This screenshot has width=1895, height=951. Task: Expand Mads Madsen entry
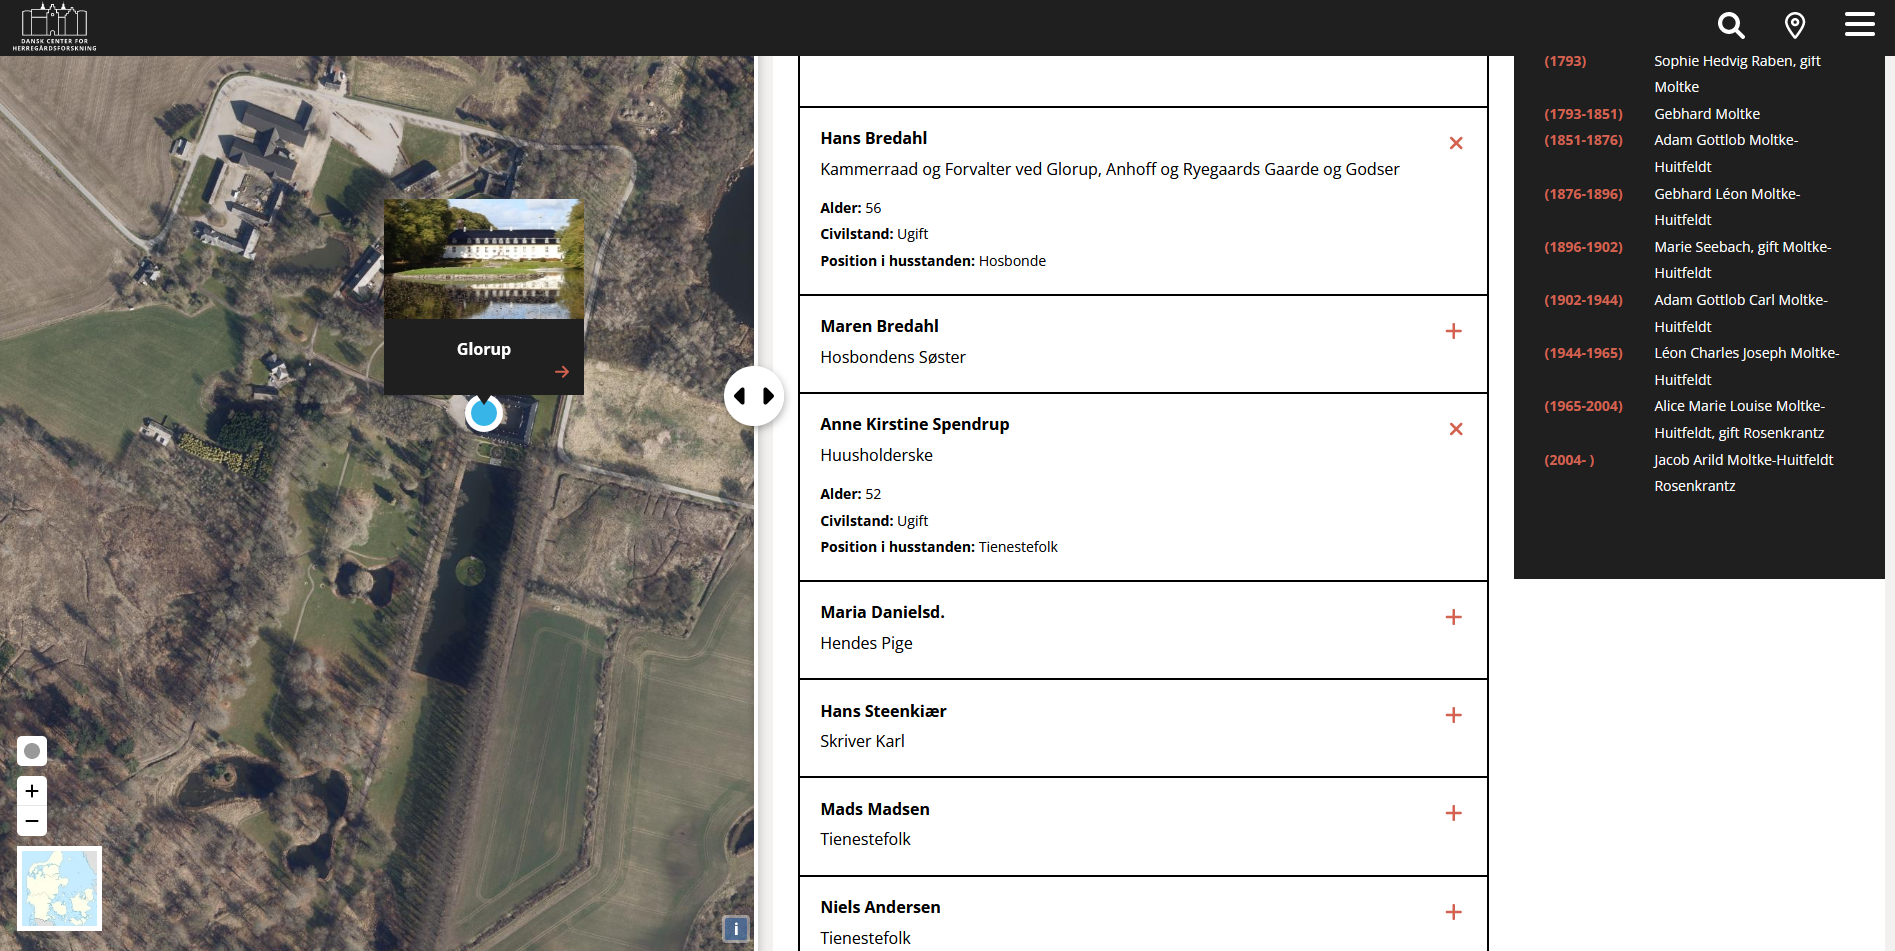[x=1453, y=813]
